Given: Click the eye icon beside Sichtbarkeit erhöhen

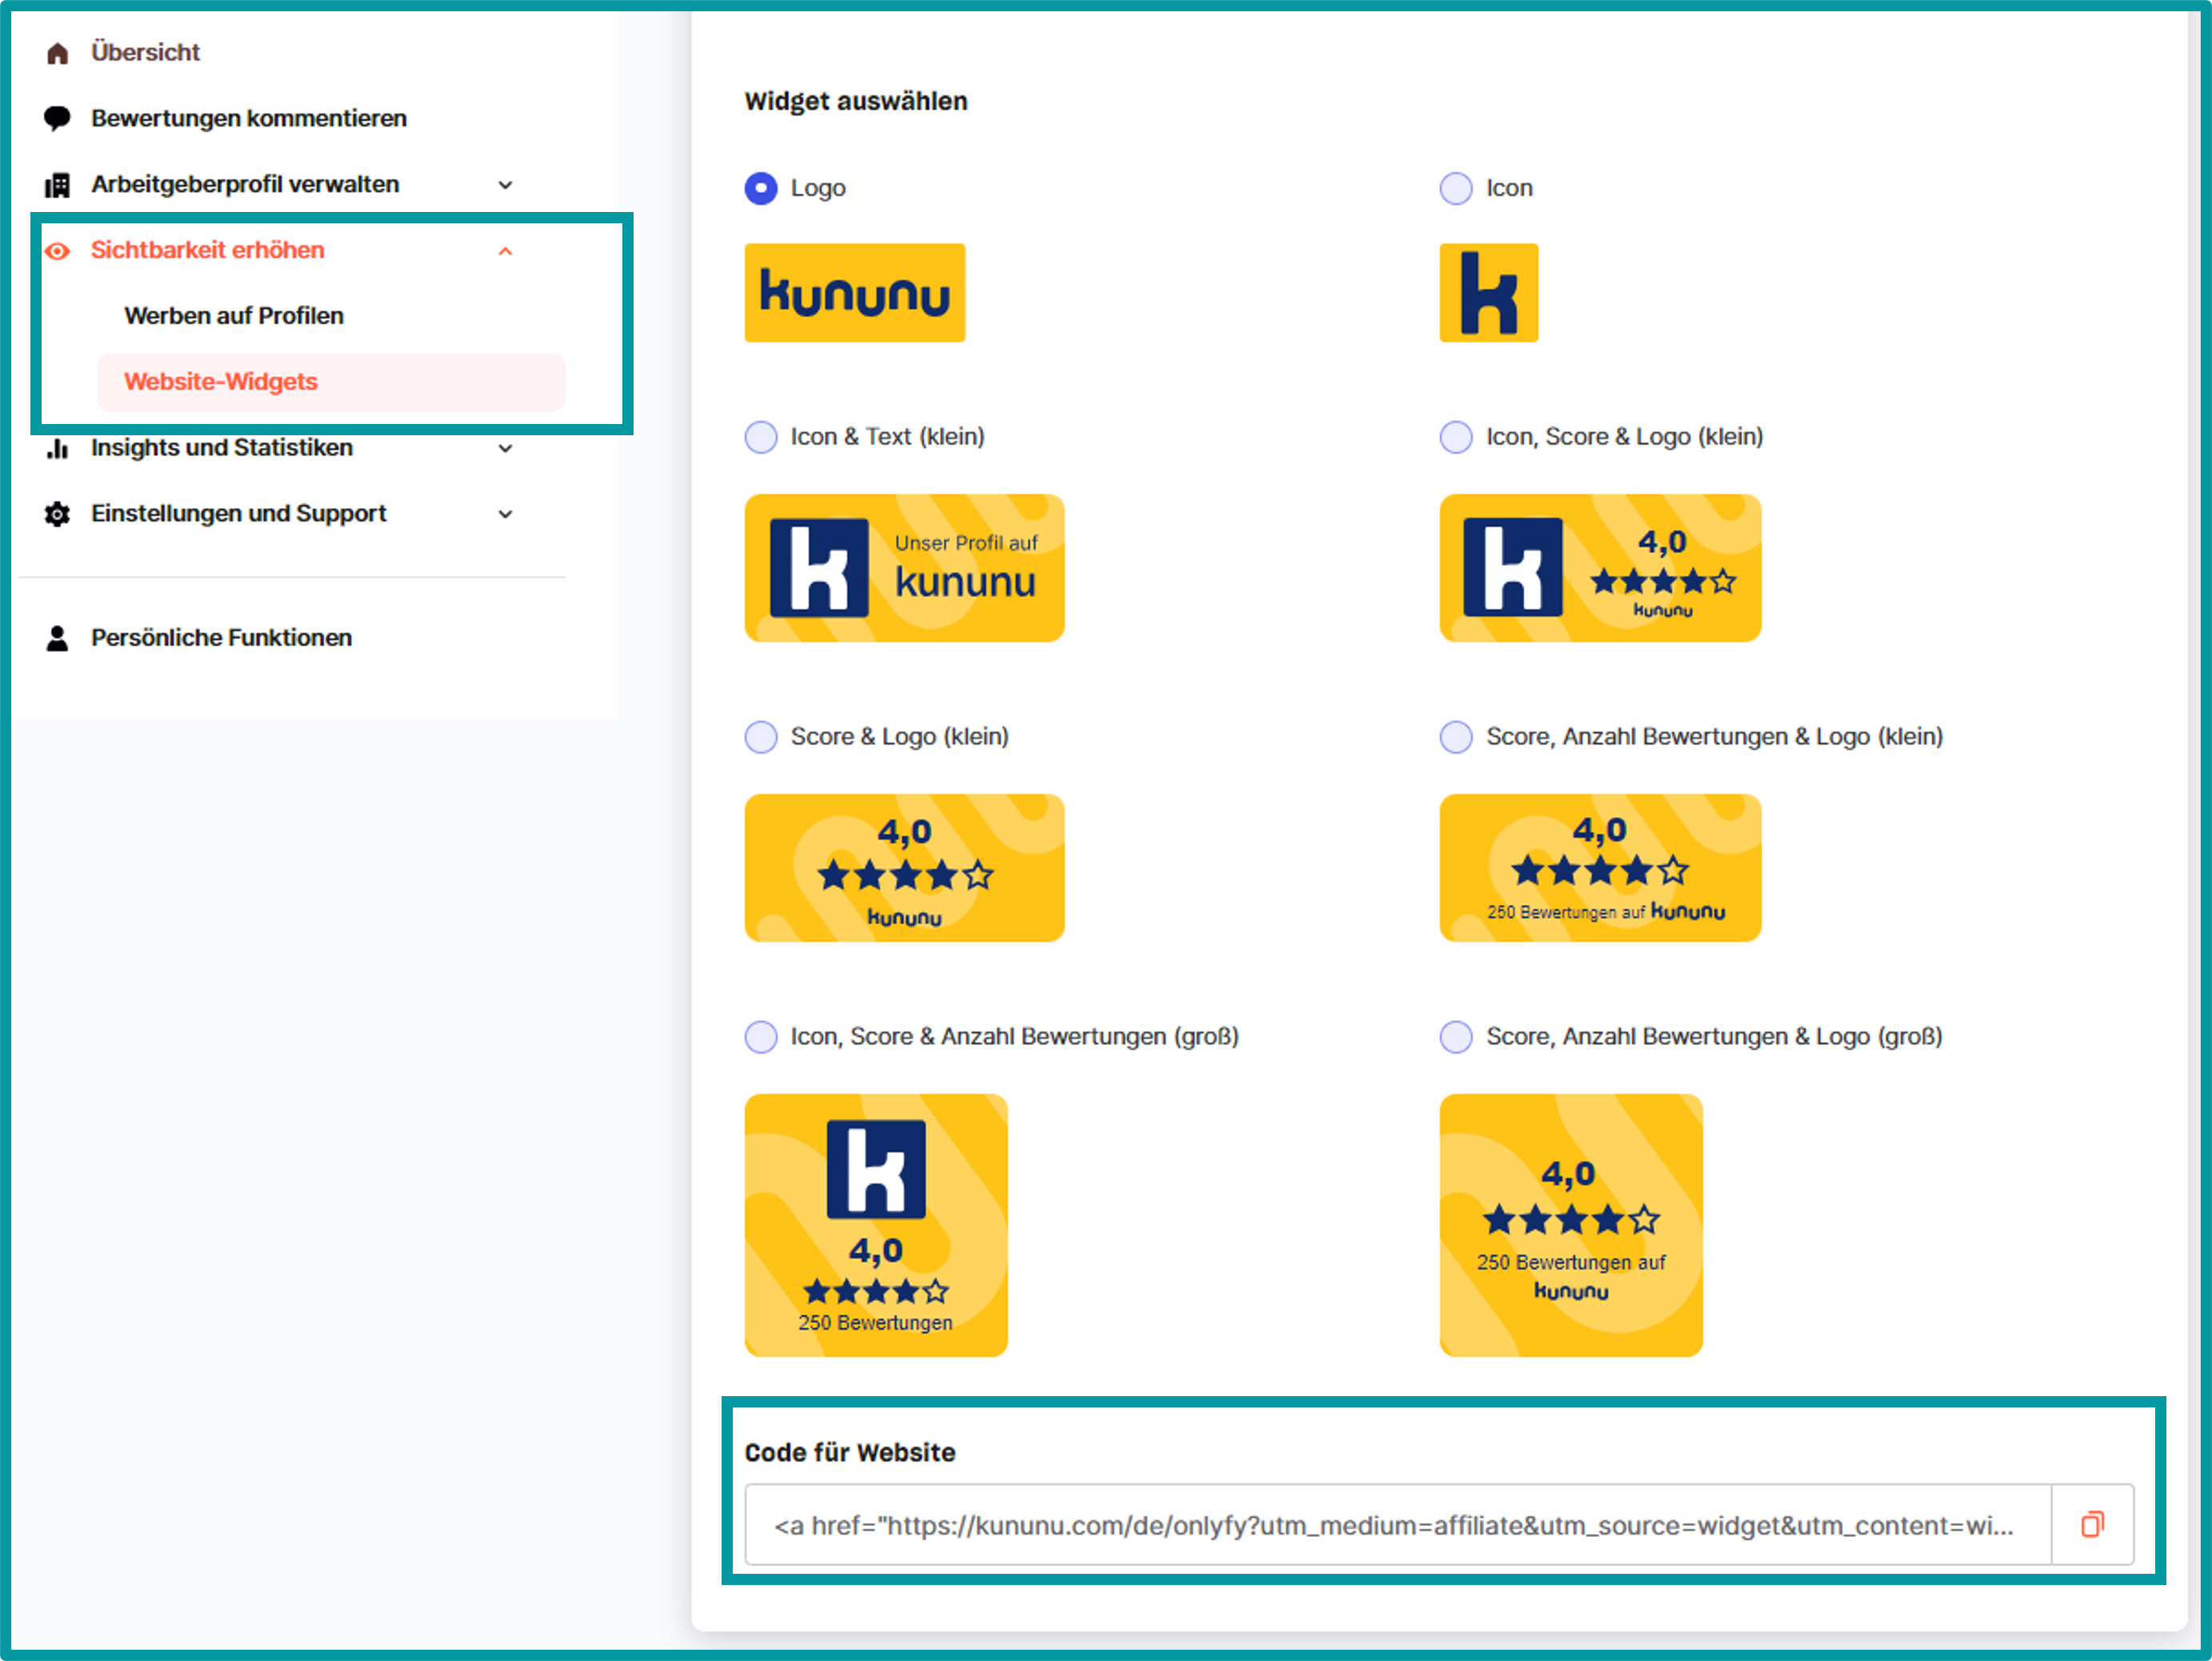Looking at the screenshot, I should 57,251.
